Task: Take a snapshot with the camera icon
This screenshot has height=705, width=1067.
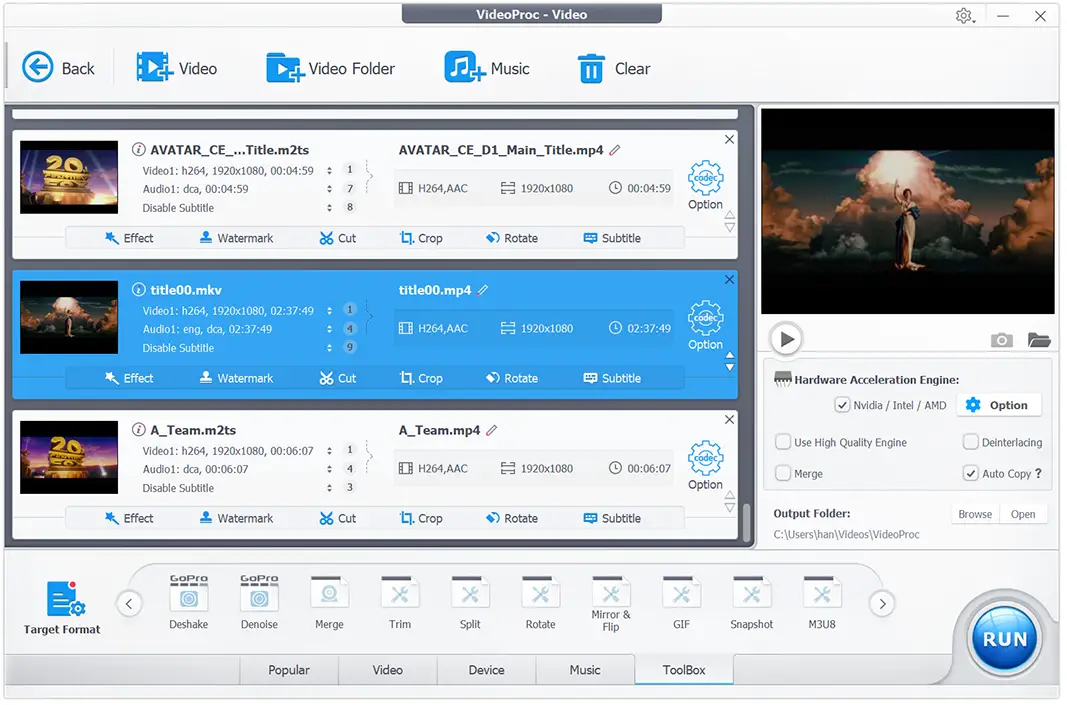Action: [1001, 340]
